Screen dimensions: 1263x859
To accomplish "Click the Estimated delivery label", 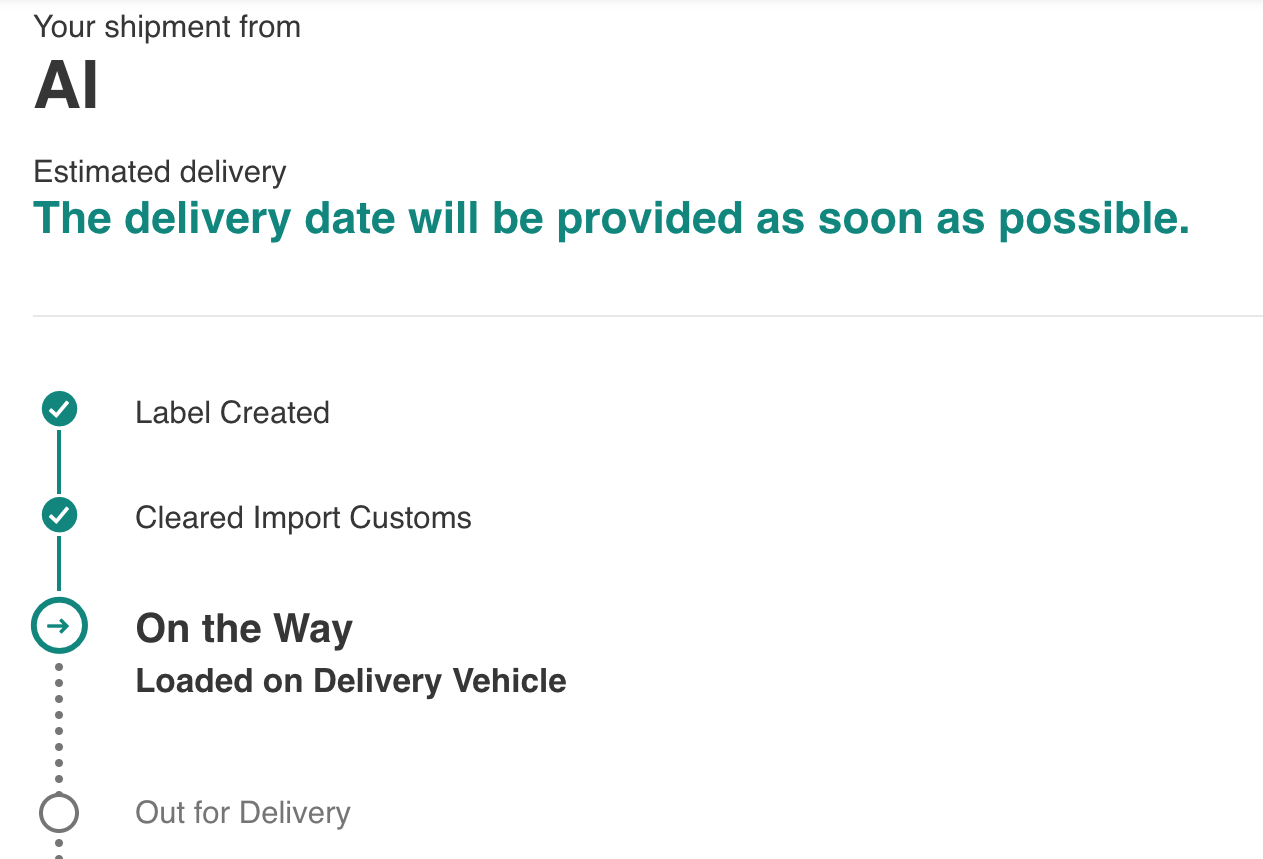I will pos(160,172).
